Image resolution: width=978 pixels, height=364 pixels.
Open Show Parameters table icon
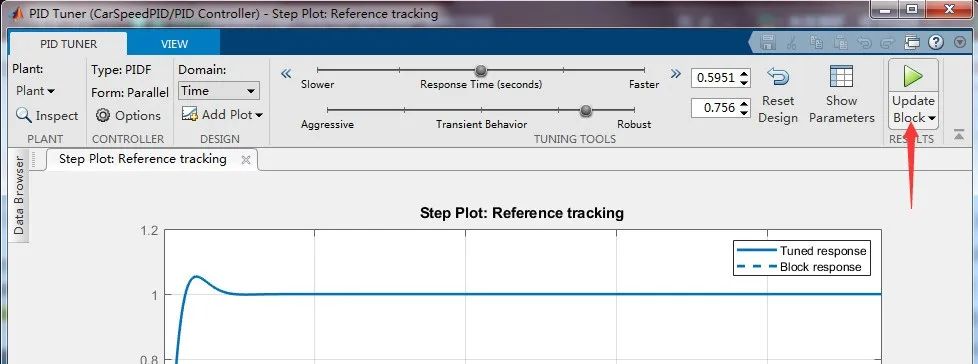pyautogui.click(x=841, y=77)
